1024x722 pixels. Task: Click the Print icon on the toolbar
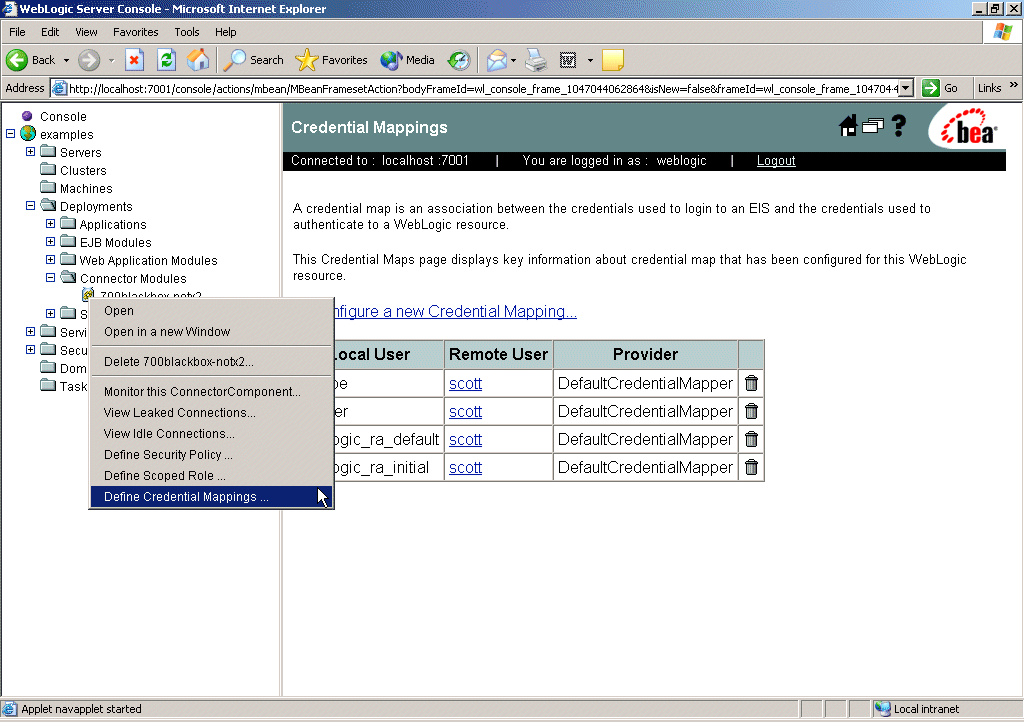(536, 60)
